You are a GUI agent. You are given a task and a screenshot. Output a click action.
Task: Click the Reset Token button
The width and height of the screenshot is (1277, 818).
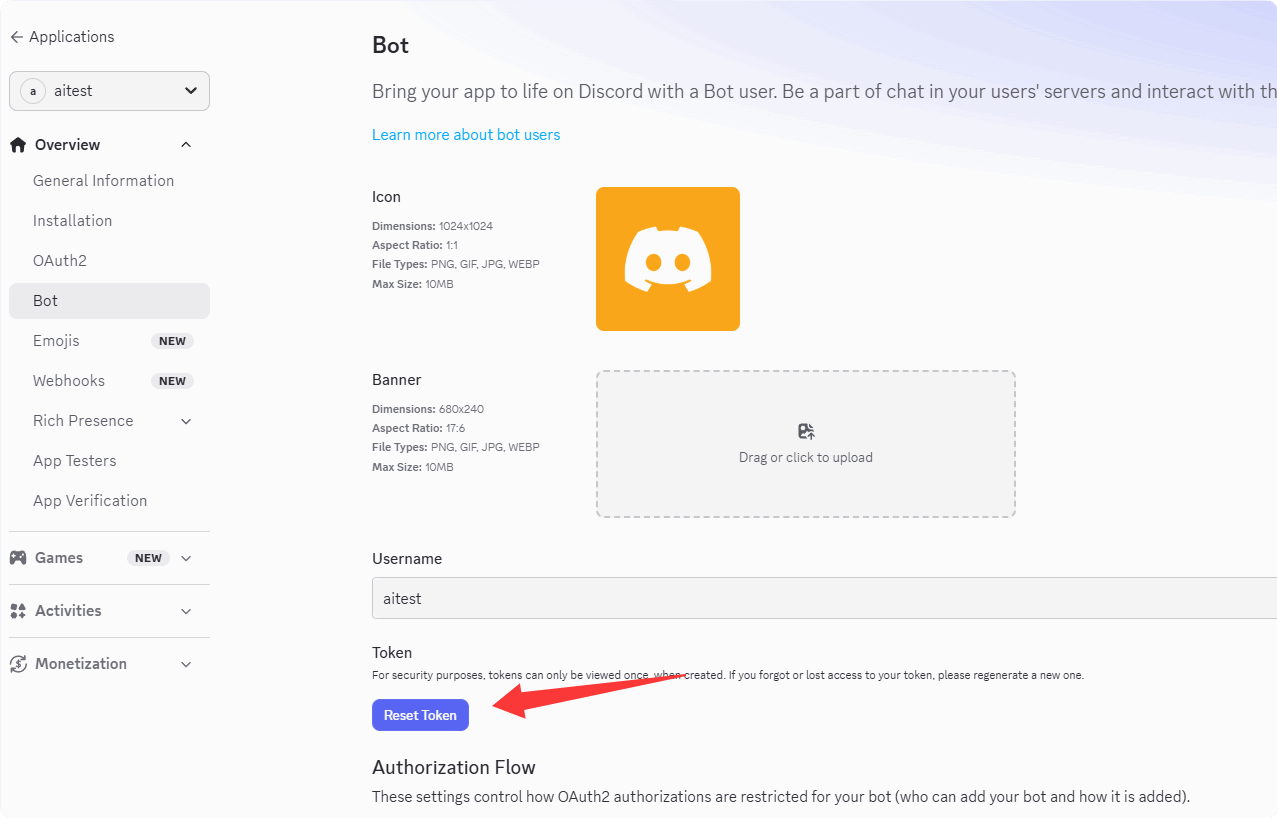pos(420,715)
